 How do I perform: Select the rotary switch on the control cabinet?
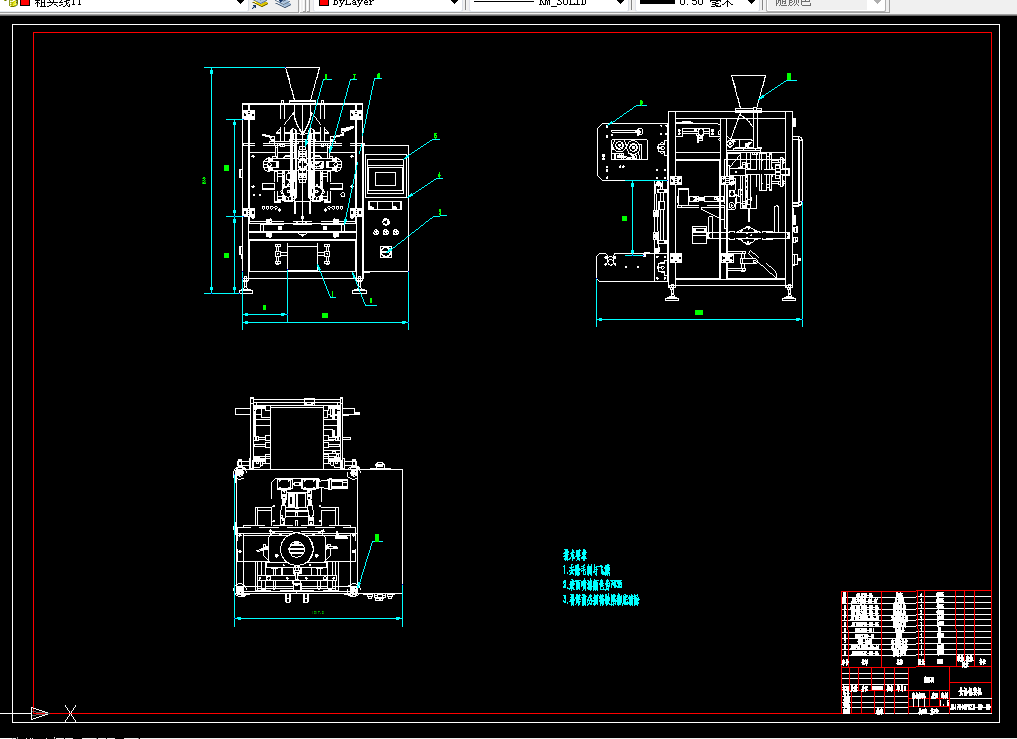[x=385, y=250]
